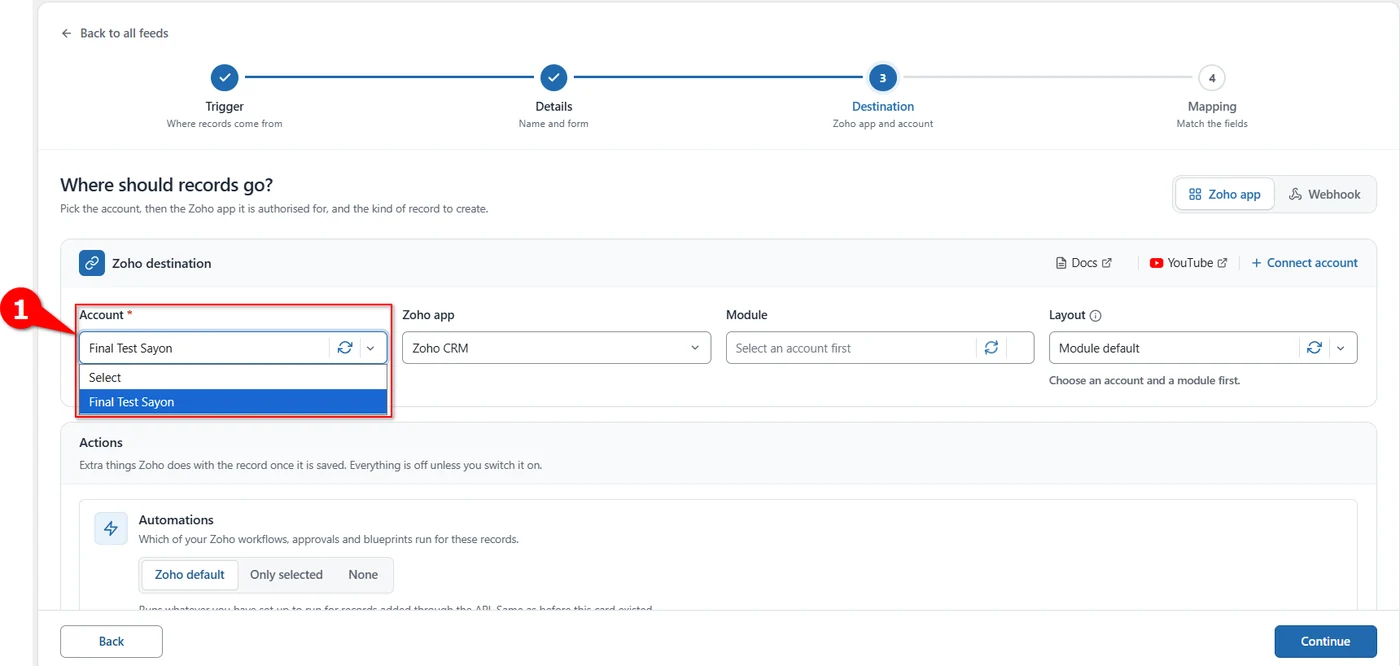
Task: Click the Zoho destination link icon
Action: (x=92, y=263)
